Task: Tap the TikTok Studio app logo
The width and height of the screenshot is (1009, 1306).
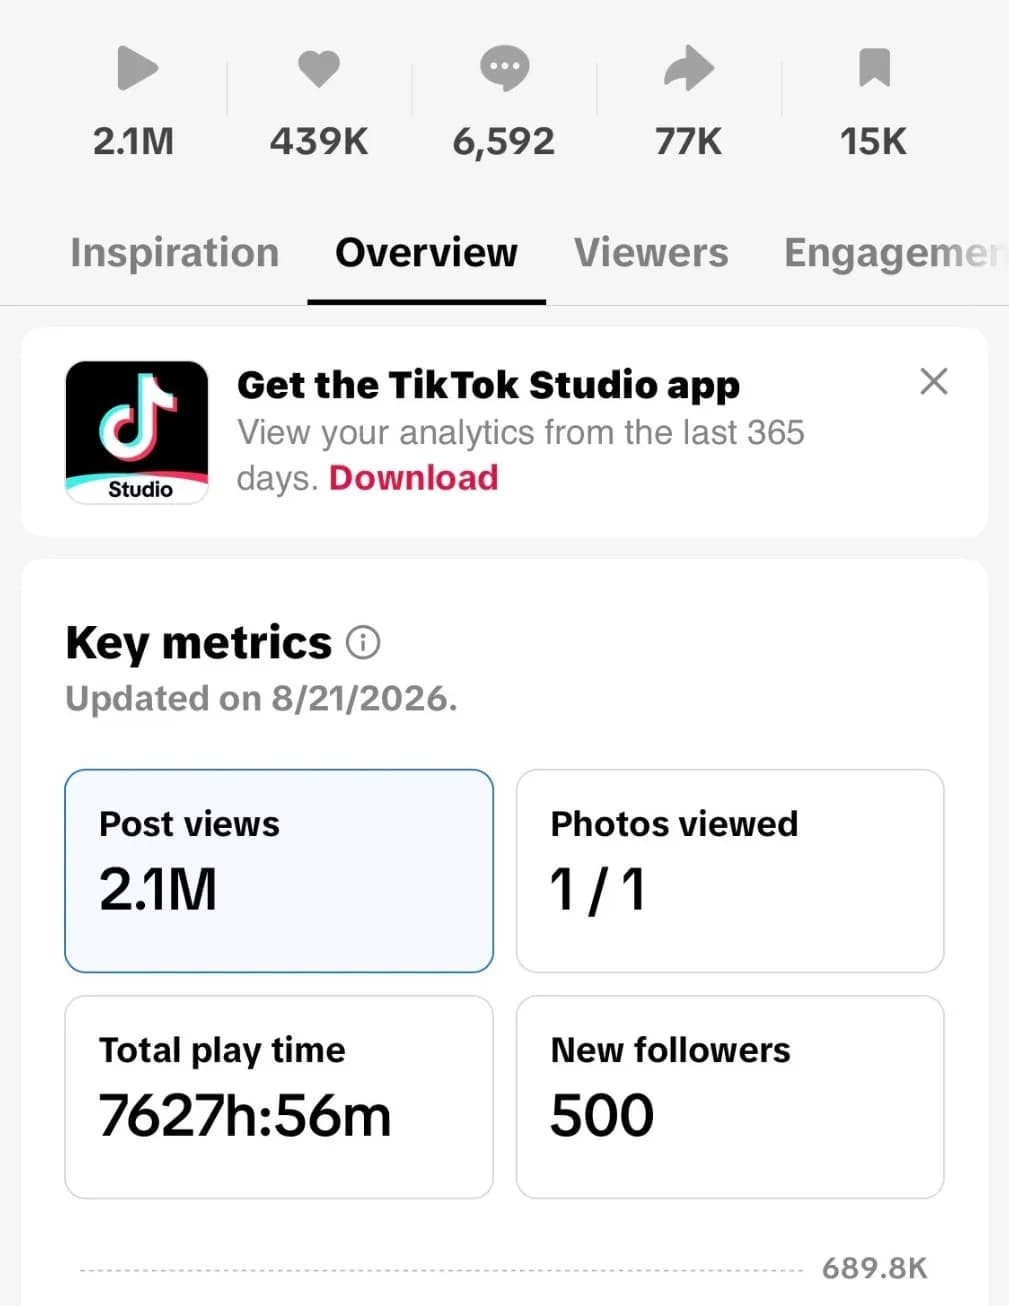Action: 137,432
